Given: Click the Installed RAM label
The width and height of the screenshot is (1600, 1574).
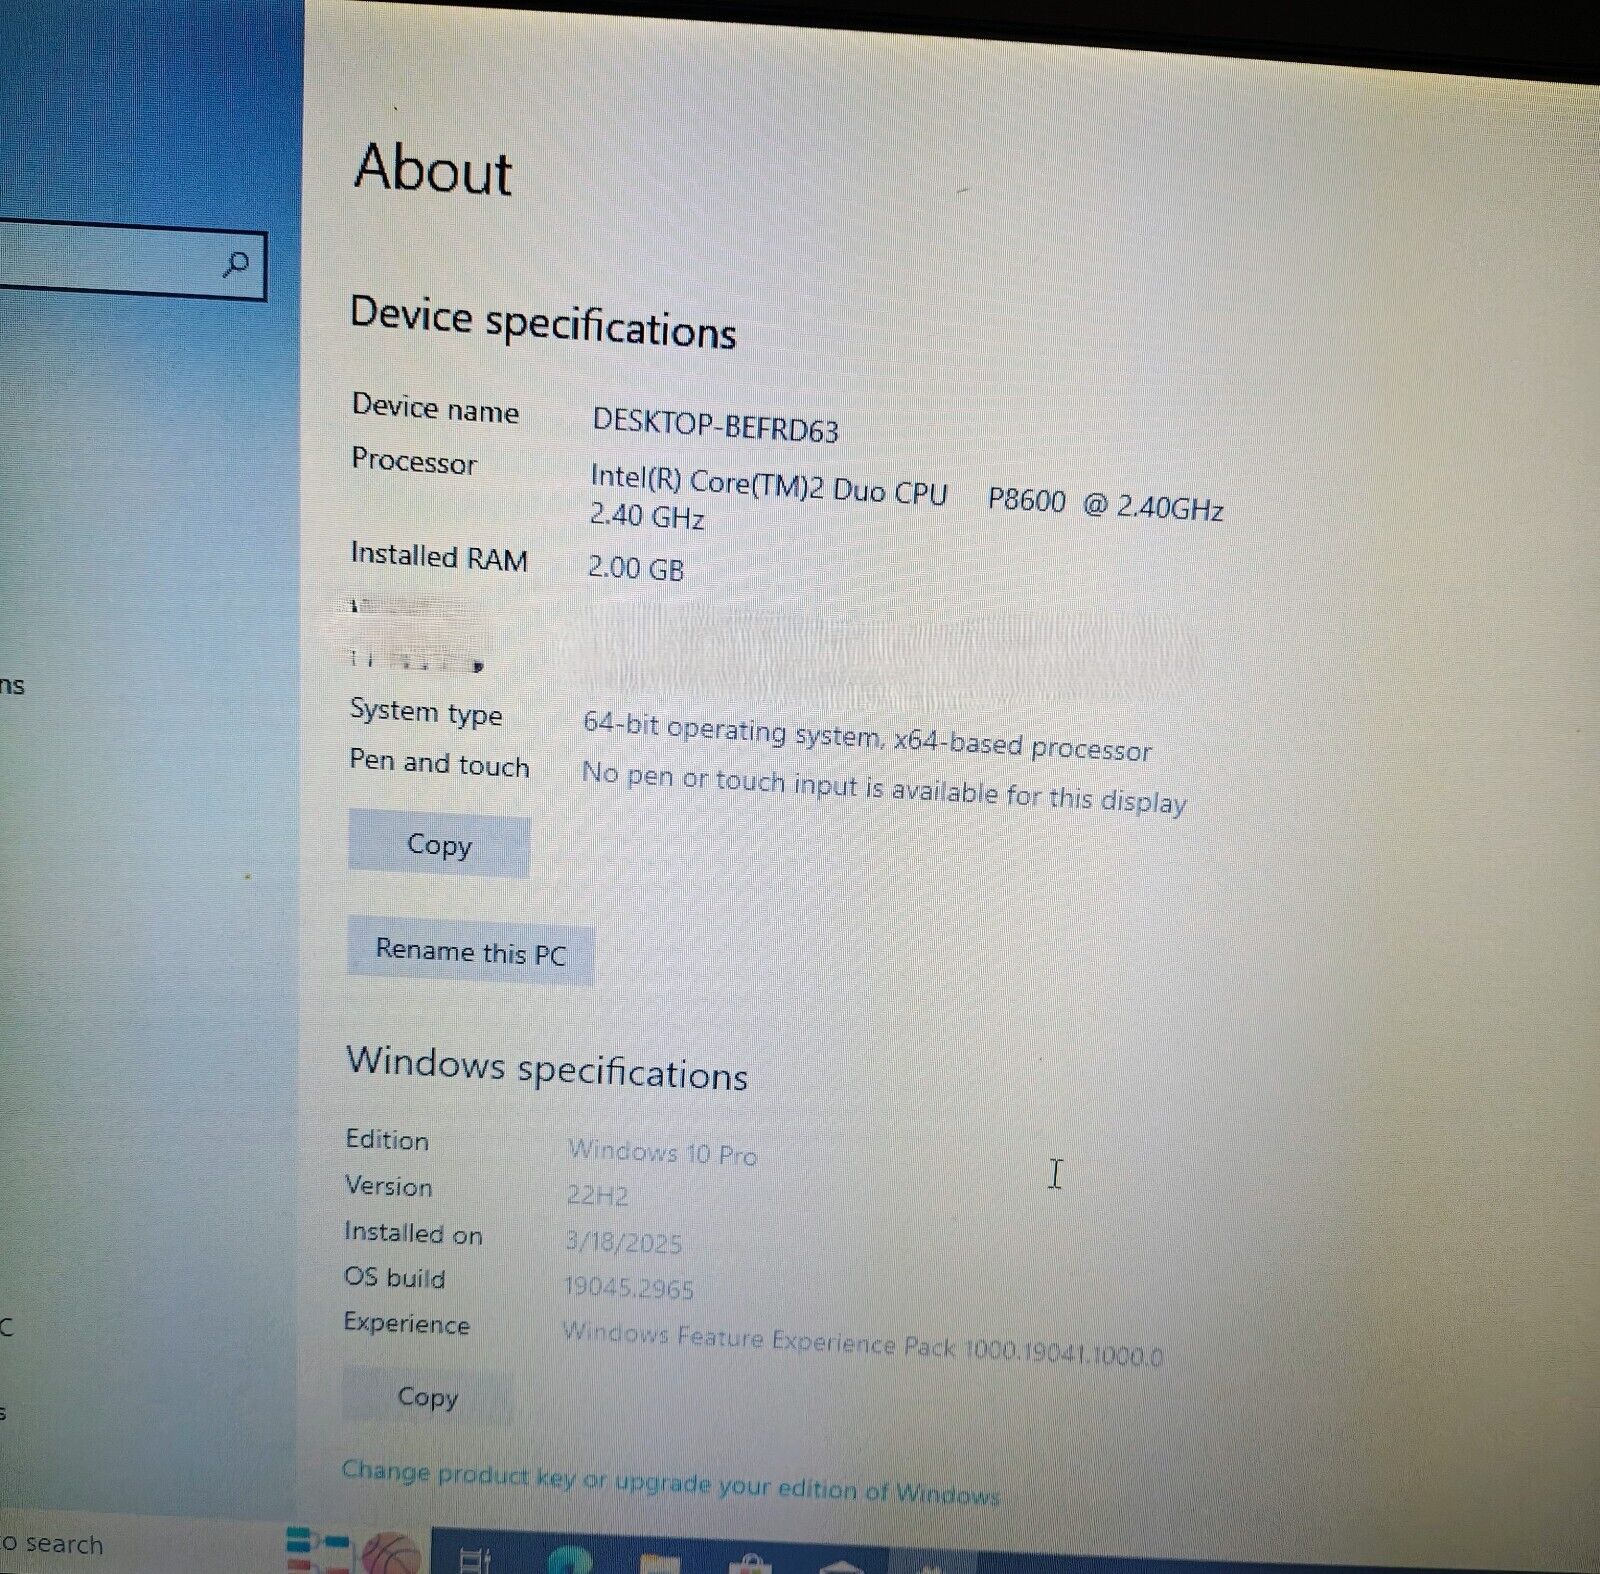Looking at the screenshot, I should point(439,556).
